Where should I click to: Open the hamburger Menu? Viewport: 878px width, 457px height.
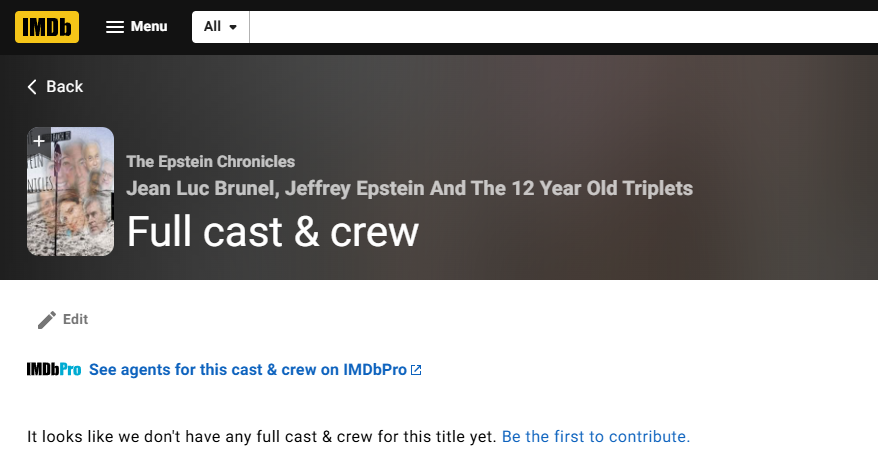(137, 27)
